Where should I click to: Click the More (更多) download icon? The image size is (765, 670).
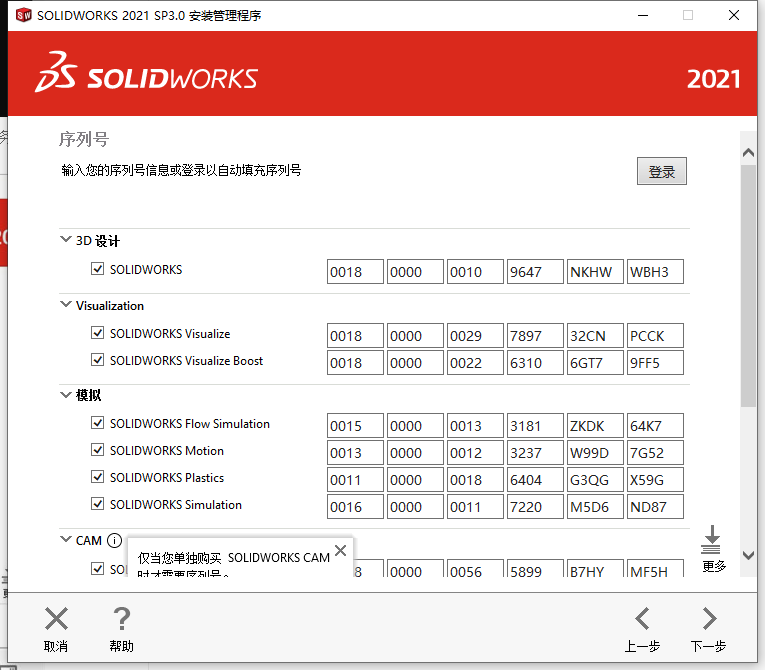tap(712, 540)
